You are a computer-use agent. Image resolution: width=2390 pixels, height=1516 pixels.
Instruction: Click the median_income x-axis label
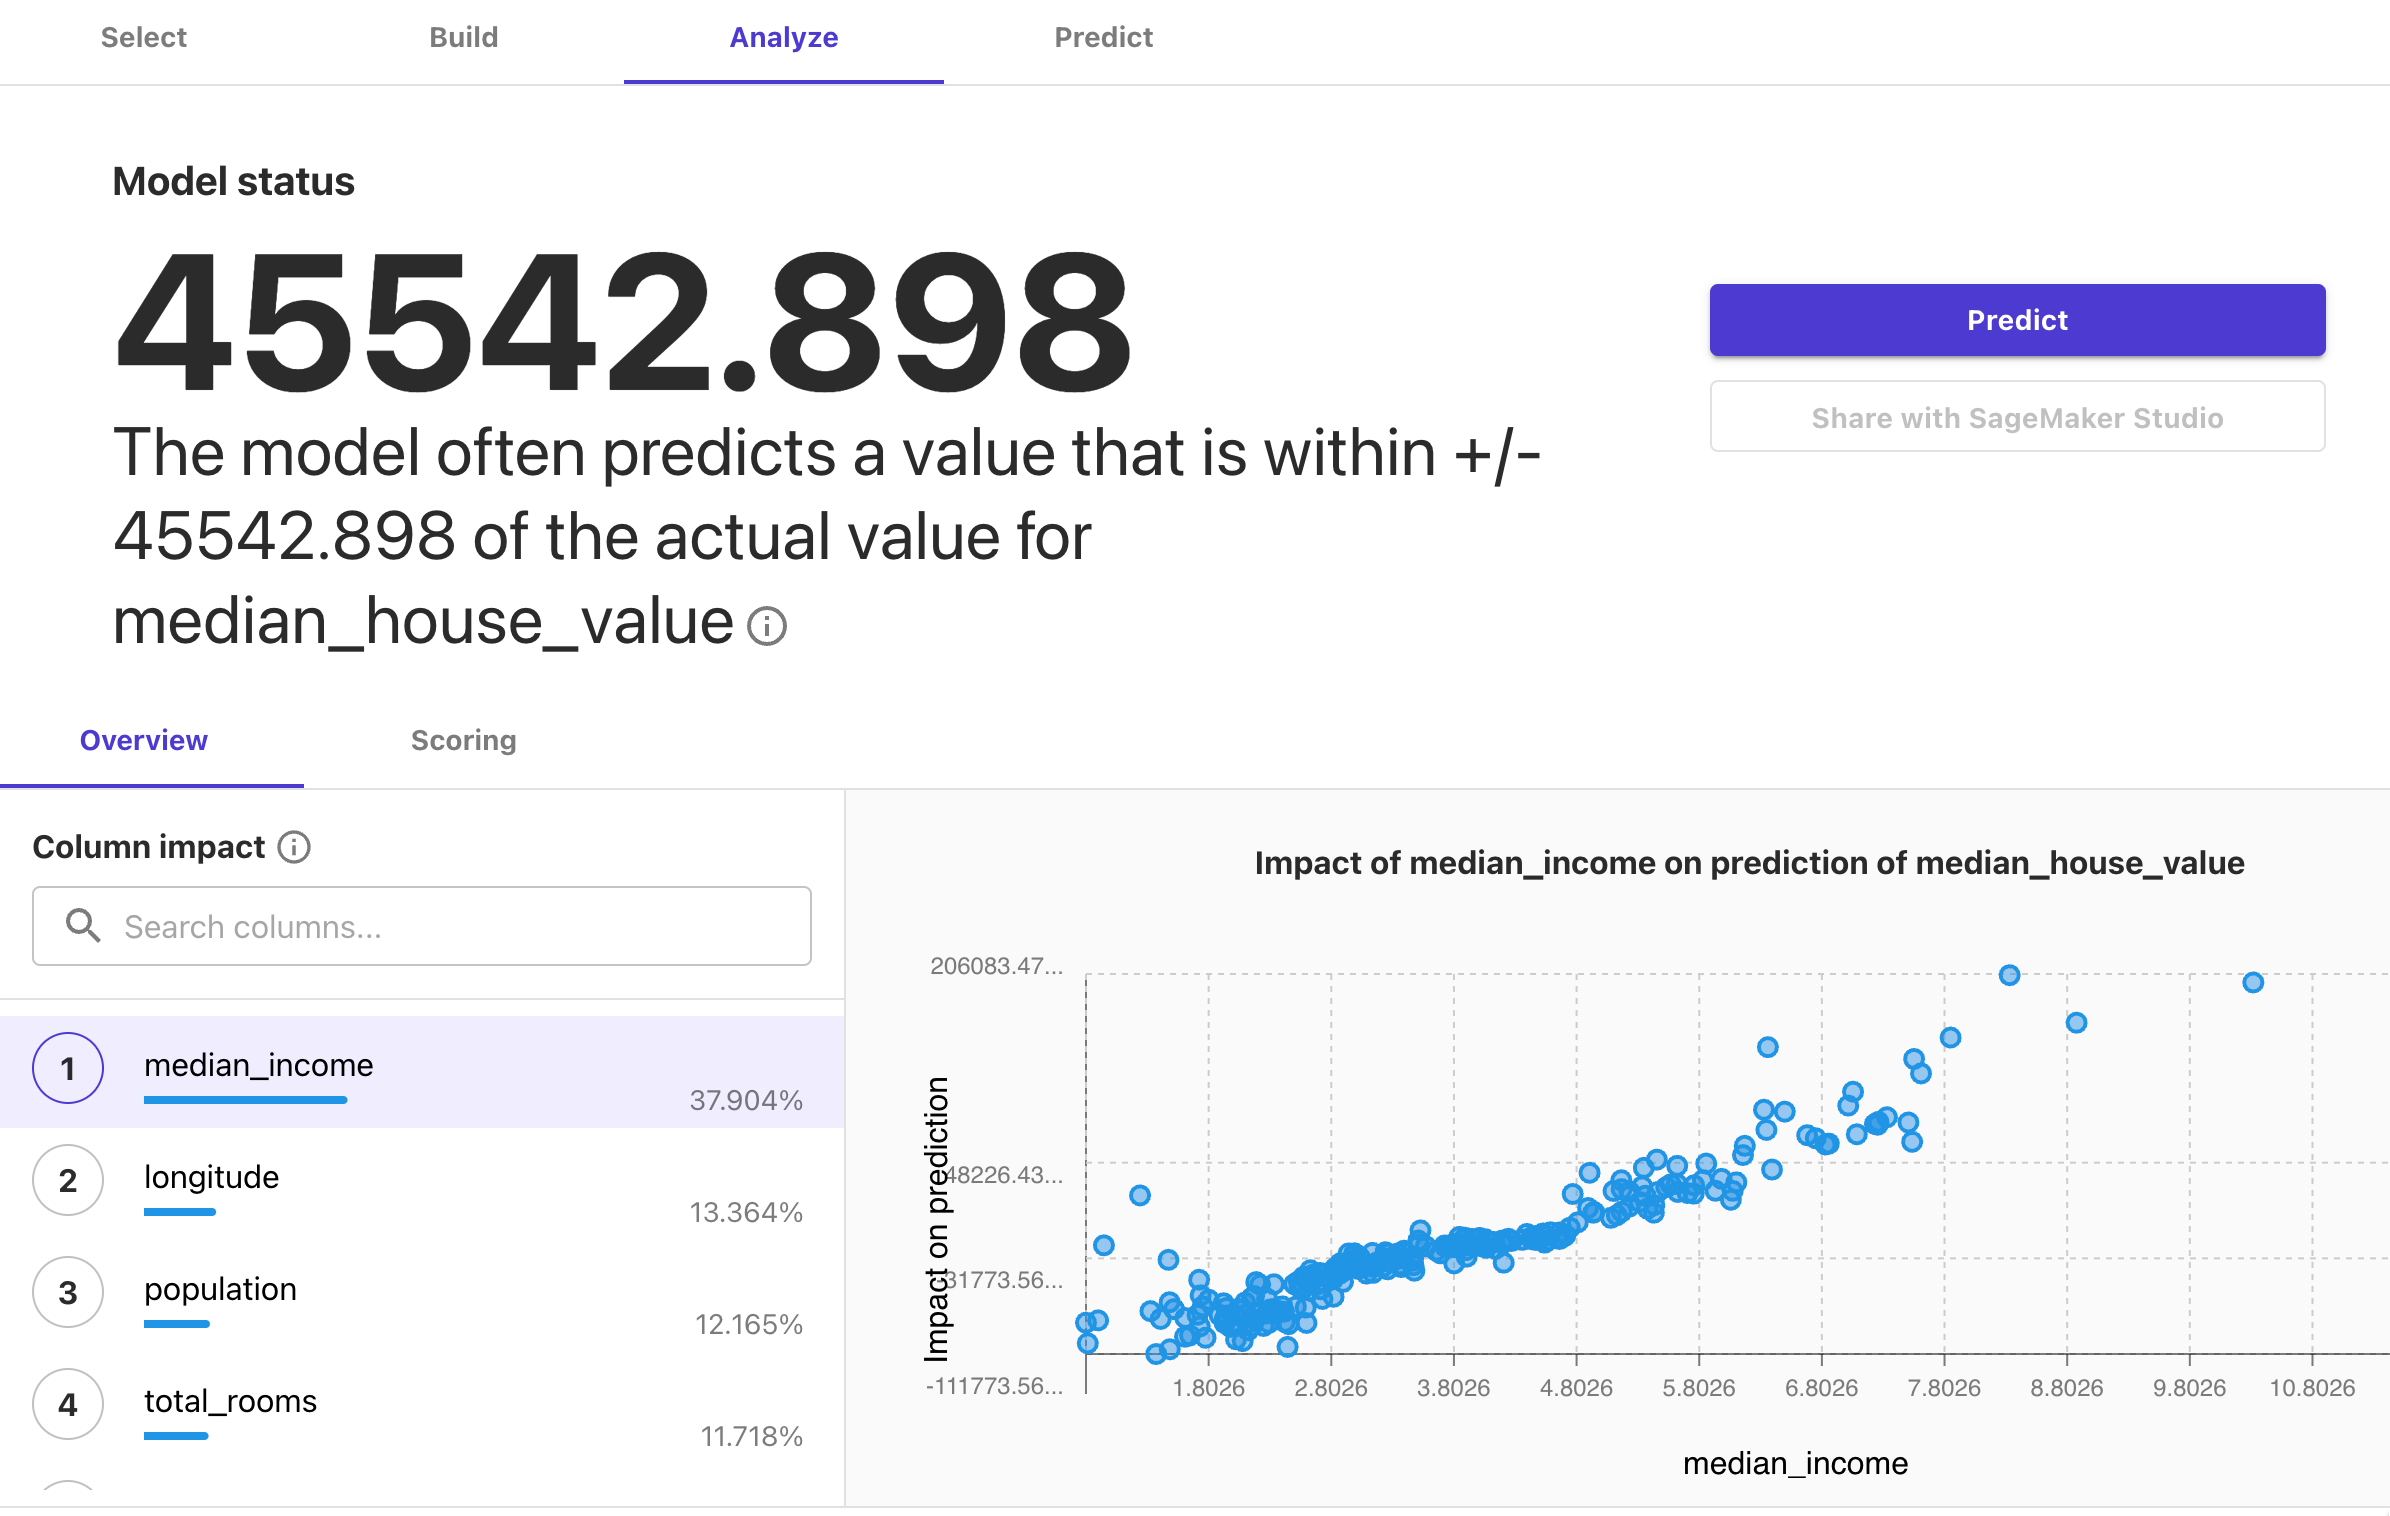click(x=1795, y=1463)
